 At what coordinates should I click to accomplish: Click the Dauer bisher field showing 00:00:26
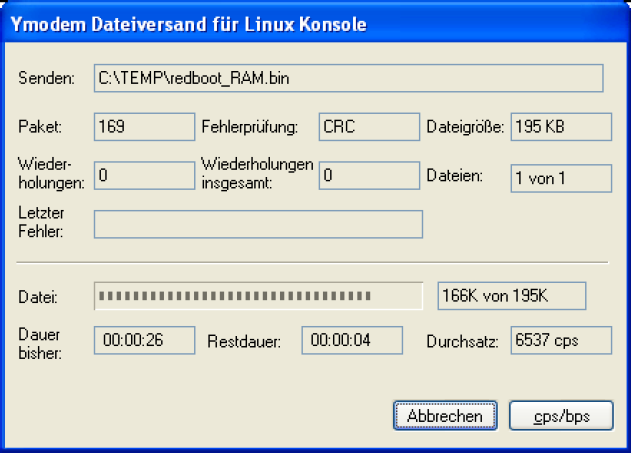tap(144, 340)
